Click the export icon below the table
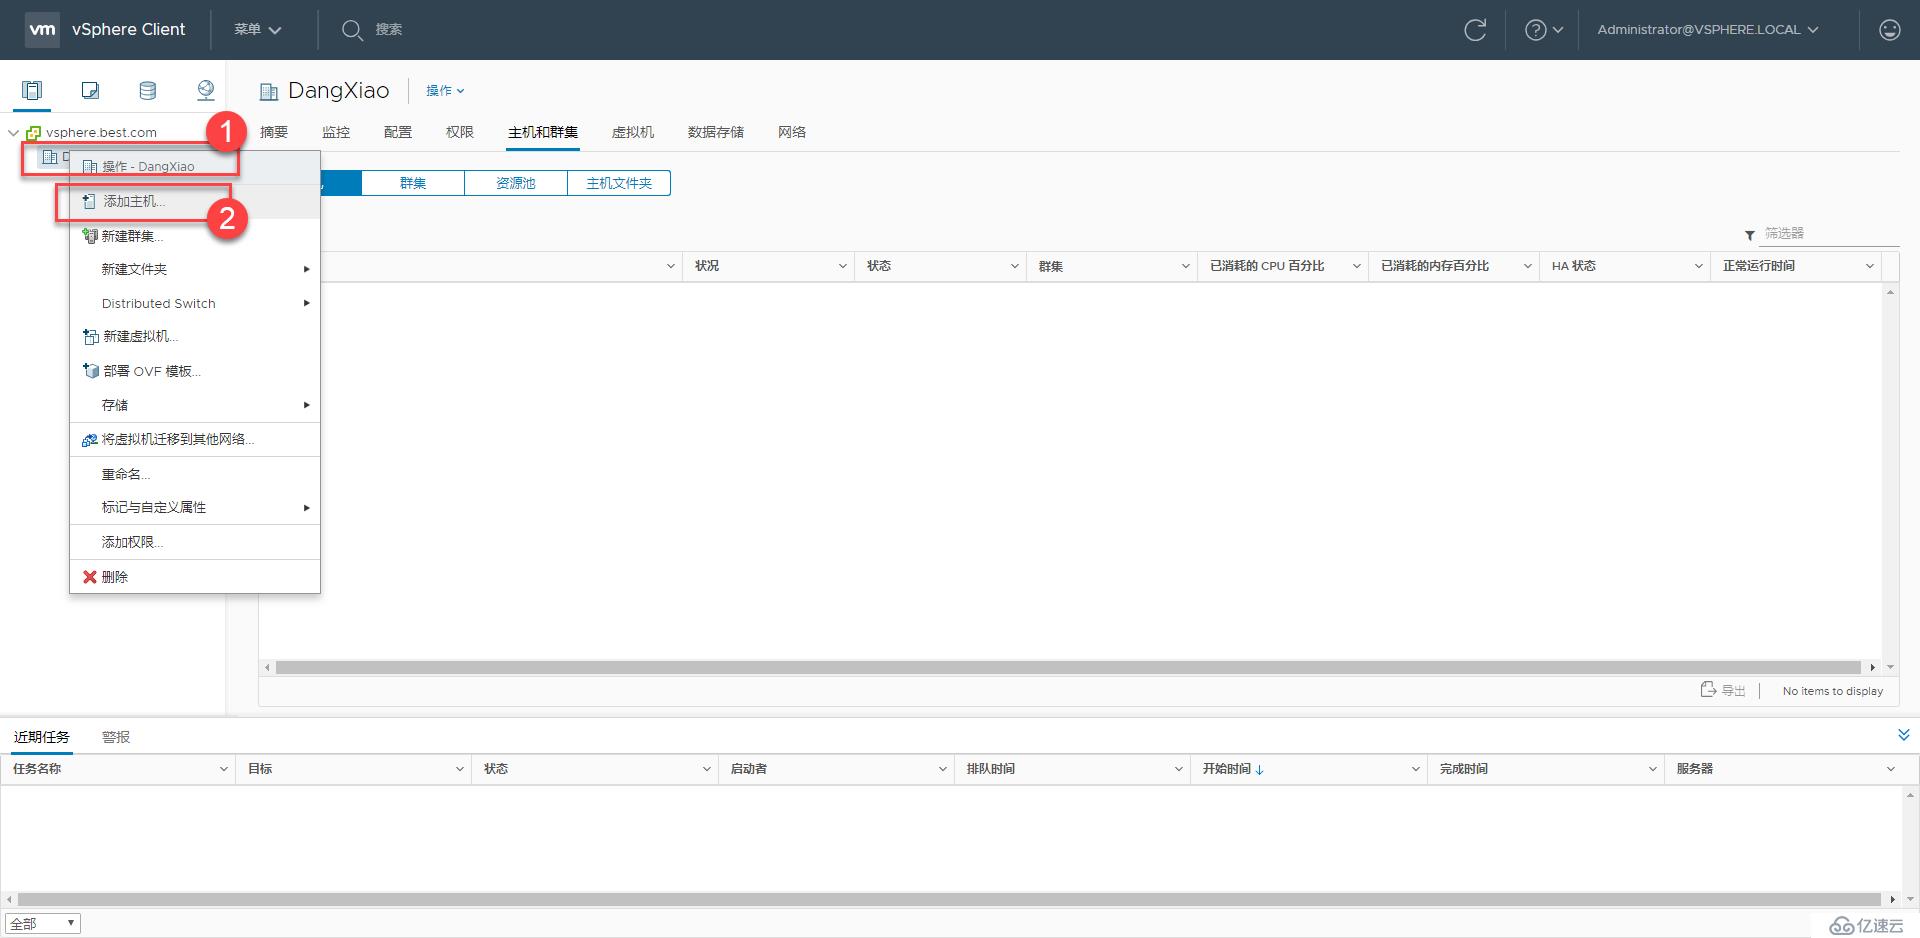 click(1708, 689)
